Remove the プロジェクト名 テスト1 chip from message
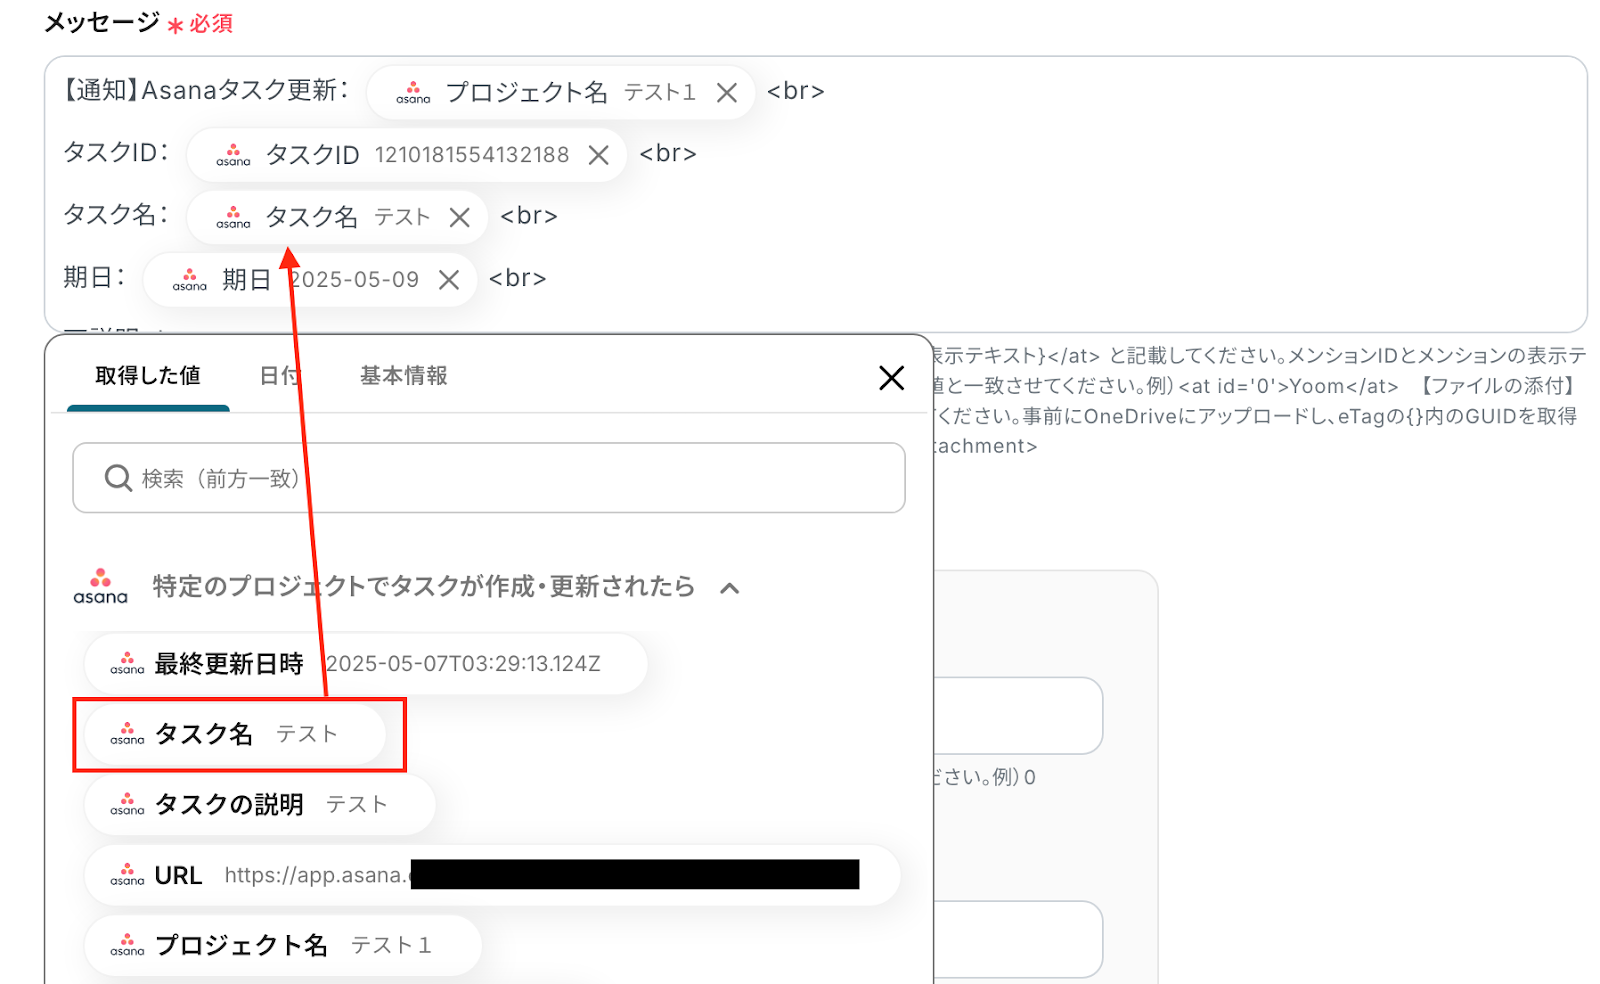This screenshot has width=1600, height=984. [x=727, y=93]
